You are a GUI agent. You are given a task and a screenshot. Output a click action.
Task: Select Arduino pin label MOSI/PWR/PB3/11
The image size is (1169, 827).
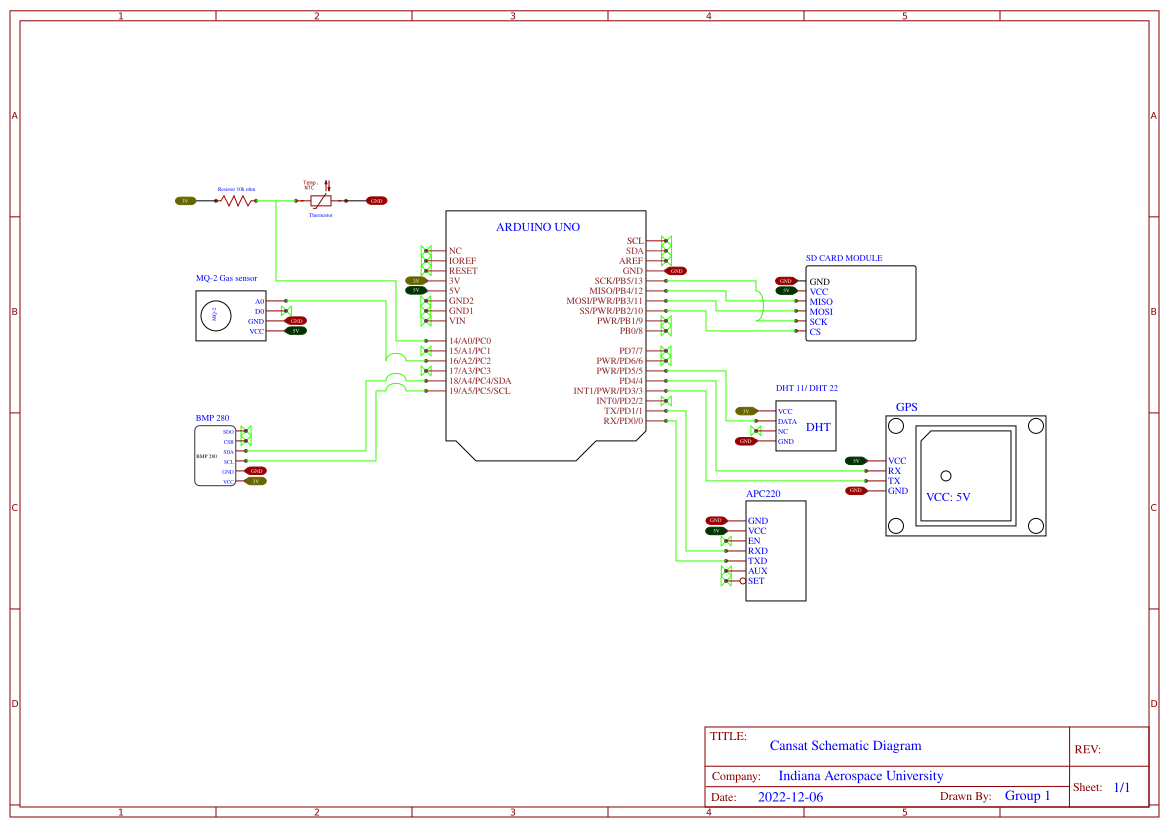tap(605, 301)
